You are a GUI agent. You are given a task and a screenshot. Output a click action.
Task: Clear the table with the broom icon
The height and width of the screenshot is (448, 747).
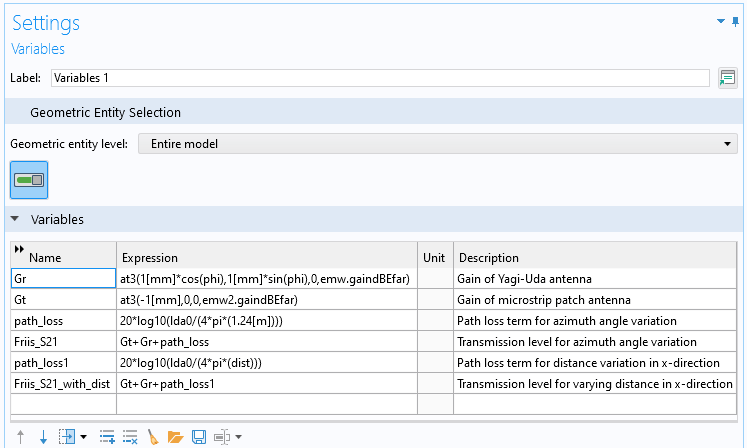pyautogui.click(x=153, y=437)
